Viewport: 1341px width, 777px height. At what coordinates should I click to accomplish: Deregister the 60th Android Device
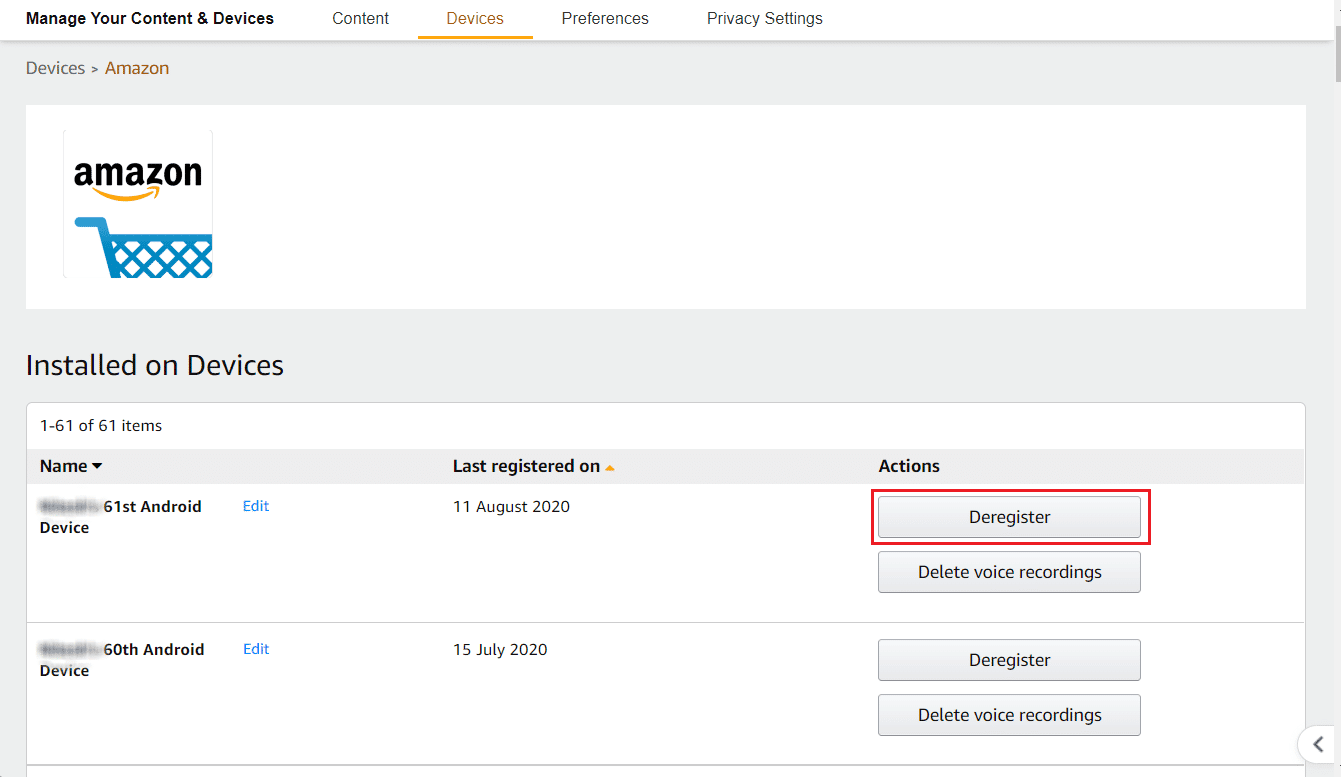click(x=1009, y=660)
